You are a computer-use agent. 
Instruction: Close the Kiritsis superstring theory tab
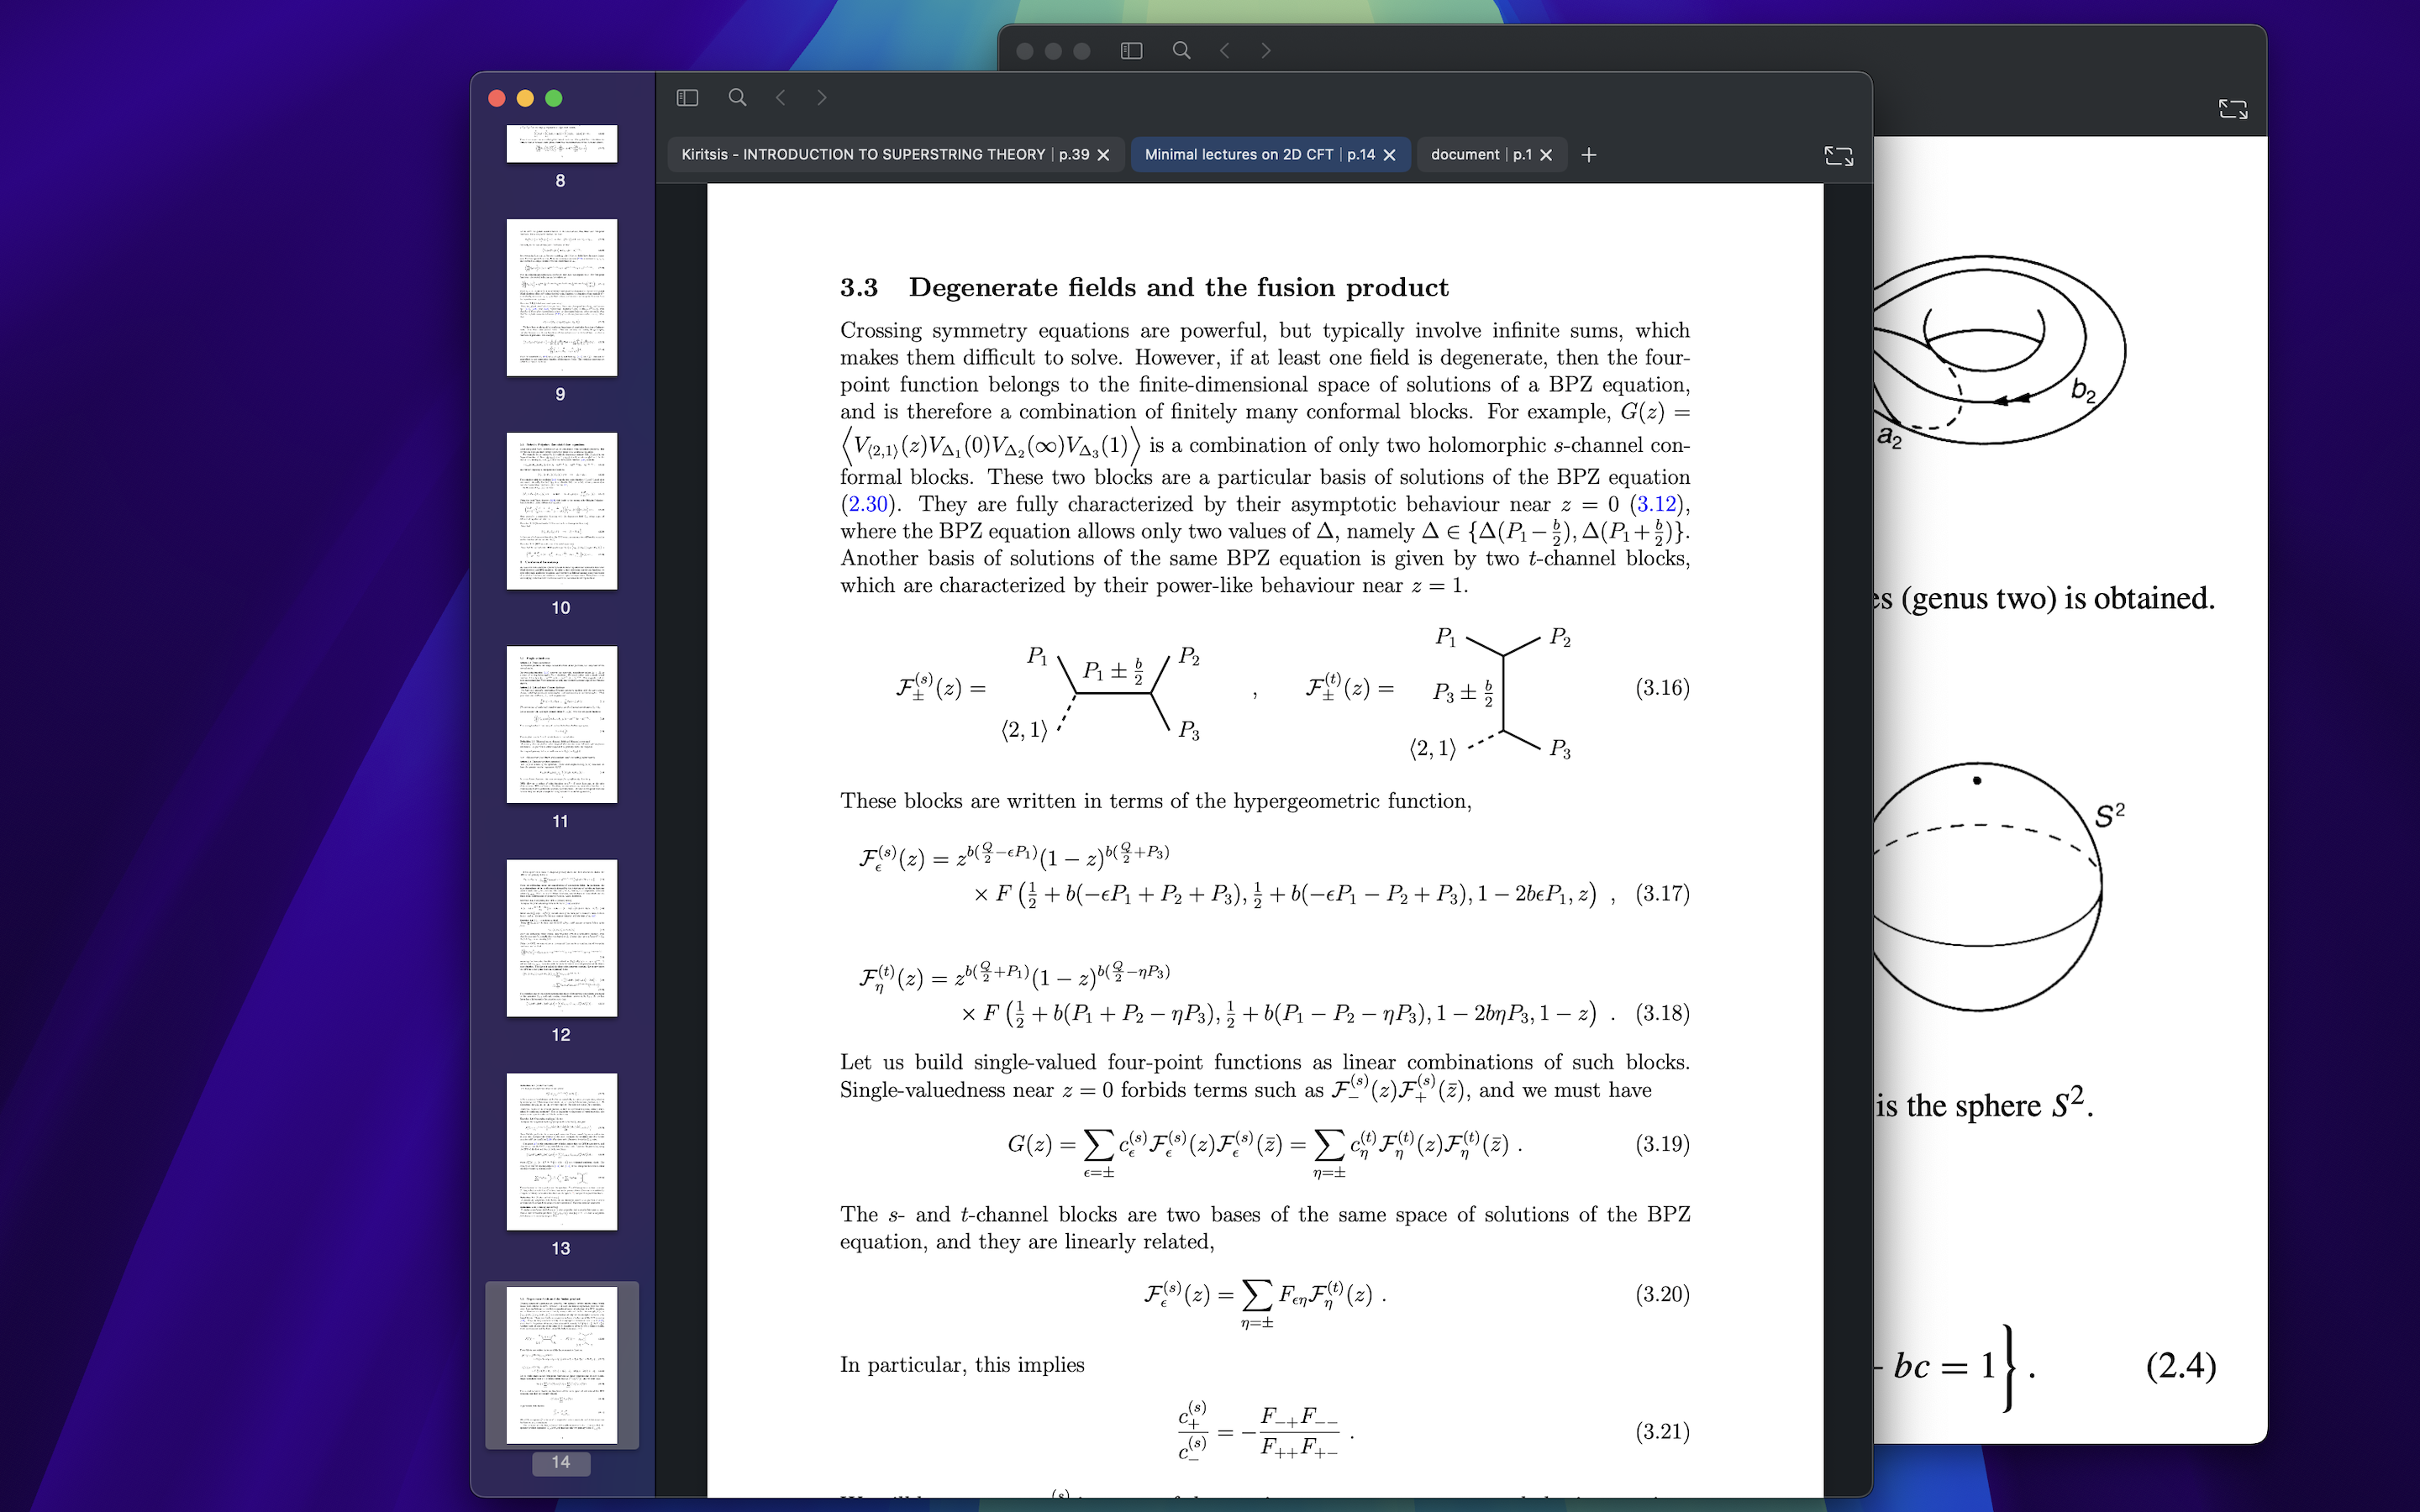pos(1104,155)
